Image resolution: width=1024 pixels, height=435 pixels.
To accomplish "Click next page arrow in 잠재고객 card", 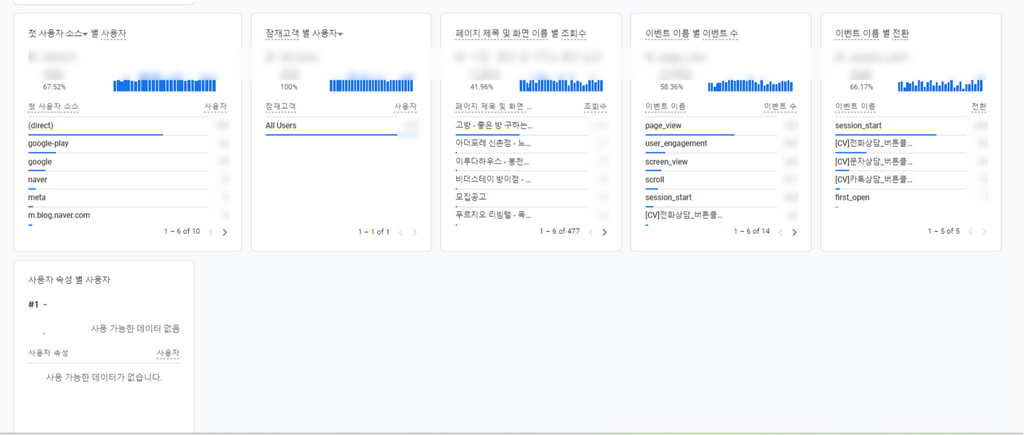I will coord(415,232).
